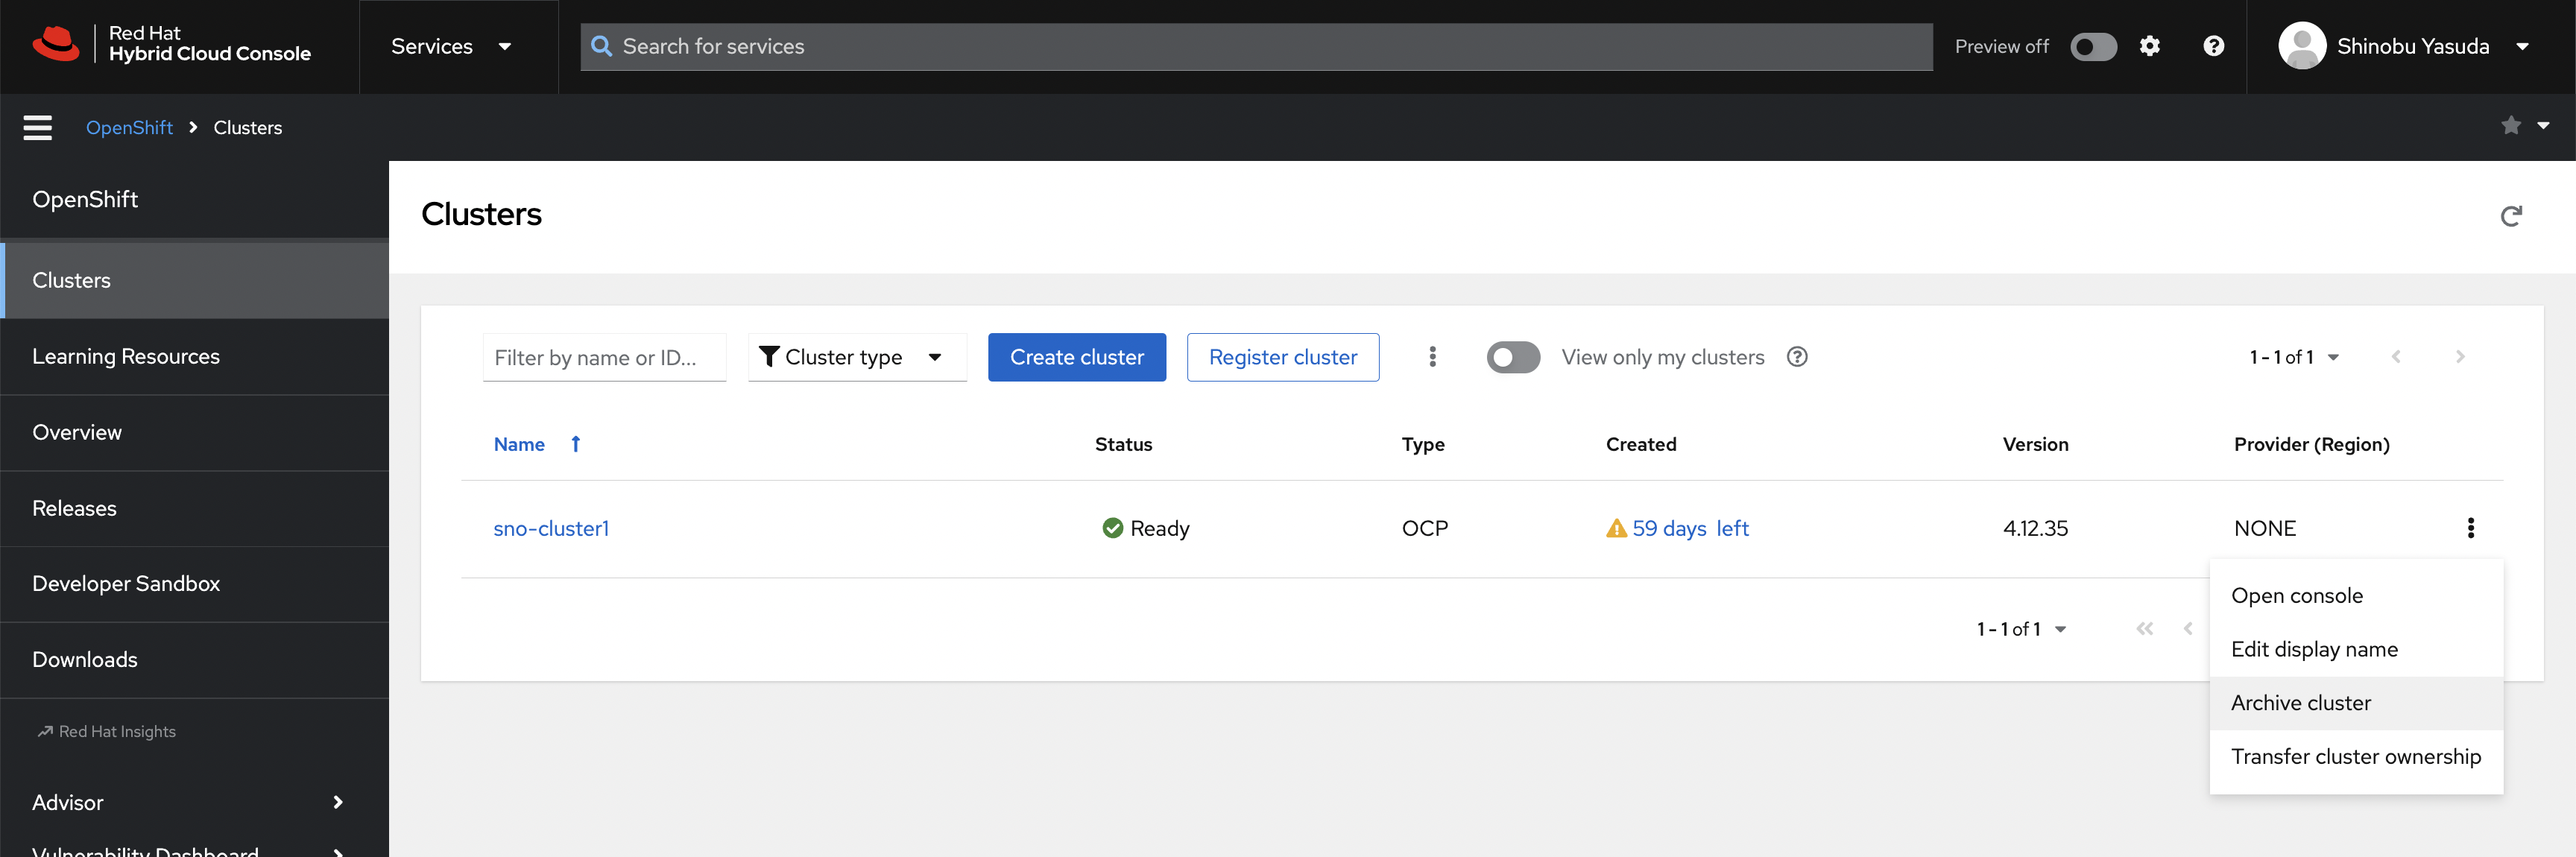The height and width of the screenshot is (857, 2576).
Task: Choose Transfer cluster ownership menu item
Action: [x=2355, y=757]
